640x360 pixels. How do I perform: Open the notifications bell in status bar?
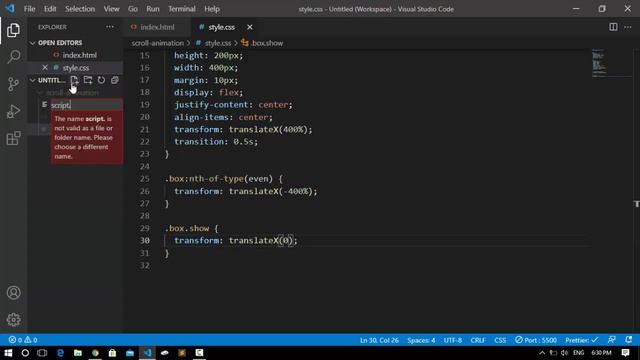[x=629, y=340]
